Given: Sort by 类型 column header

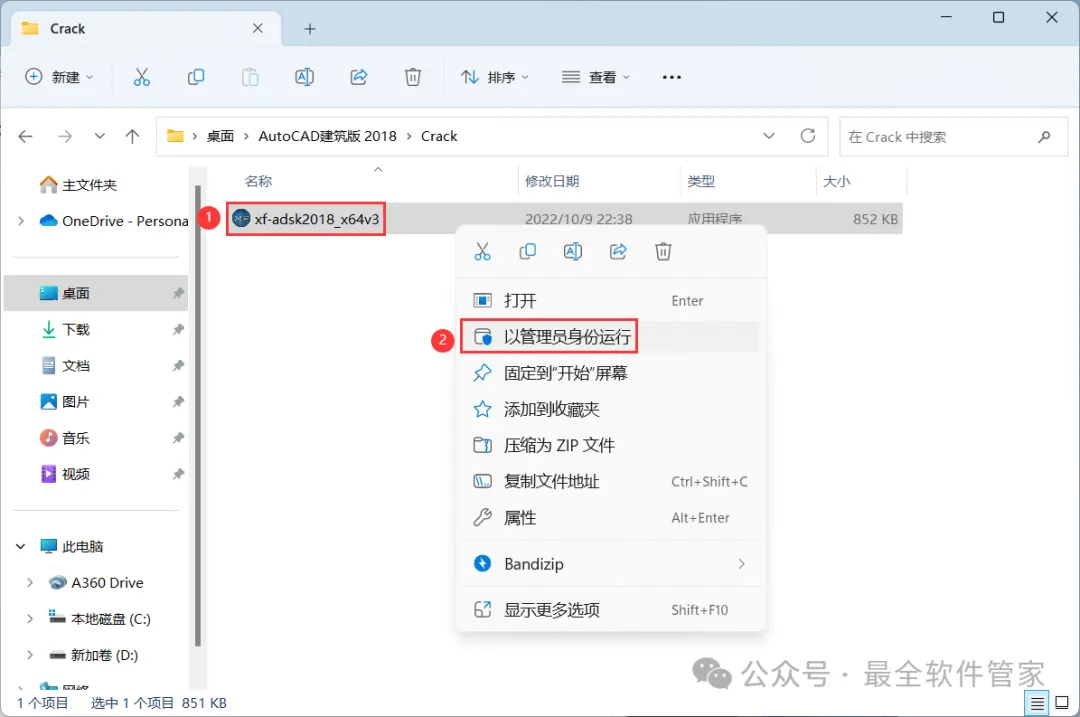Looking at the screenshot, I should pyautogui.click(x=700, y=181).
